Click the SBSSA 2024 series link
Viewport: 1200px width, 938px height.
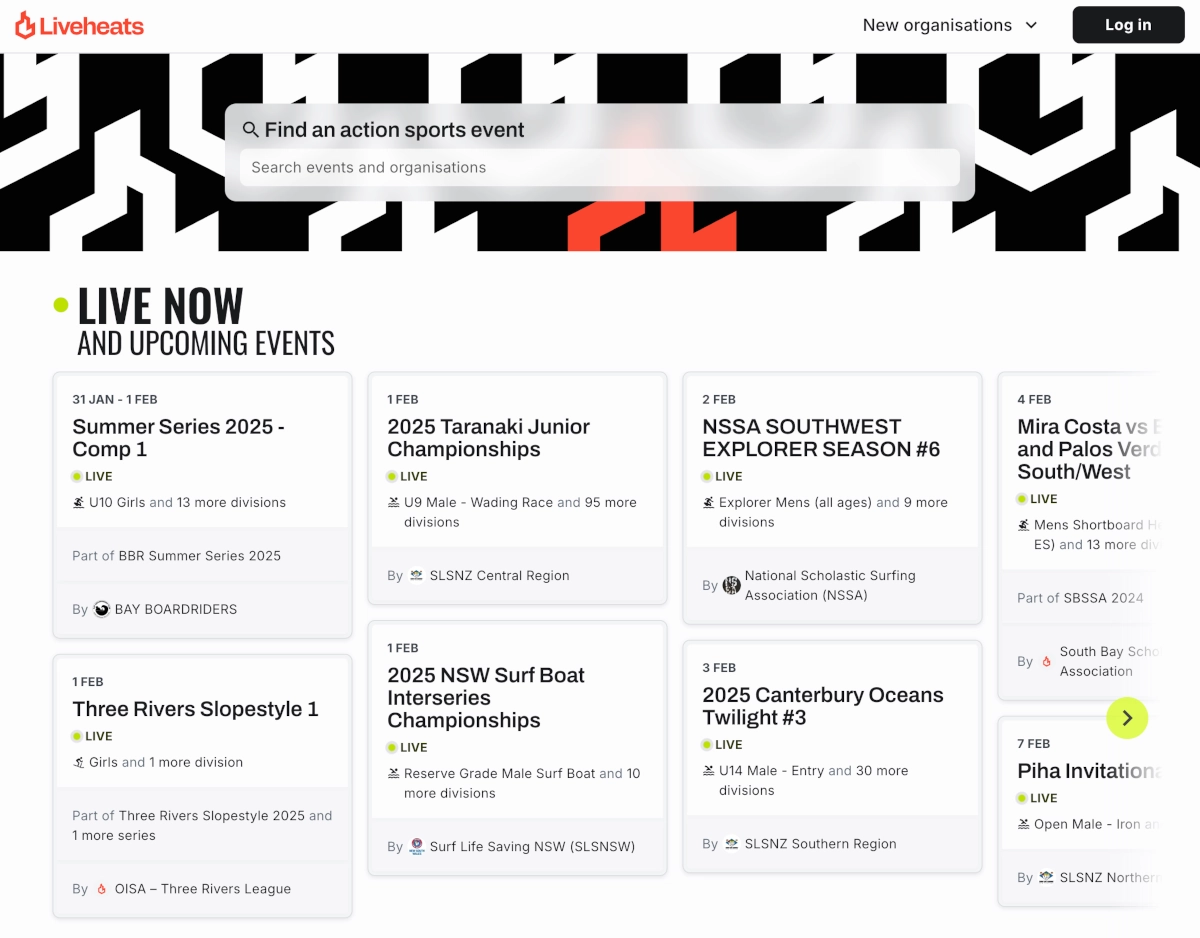(1103, 598)
